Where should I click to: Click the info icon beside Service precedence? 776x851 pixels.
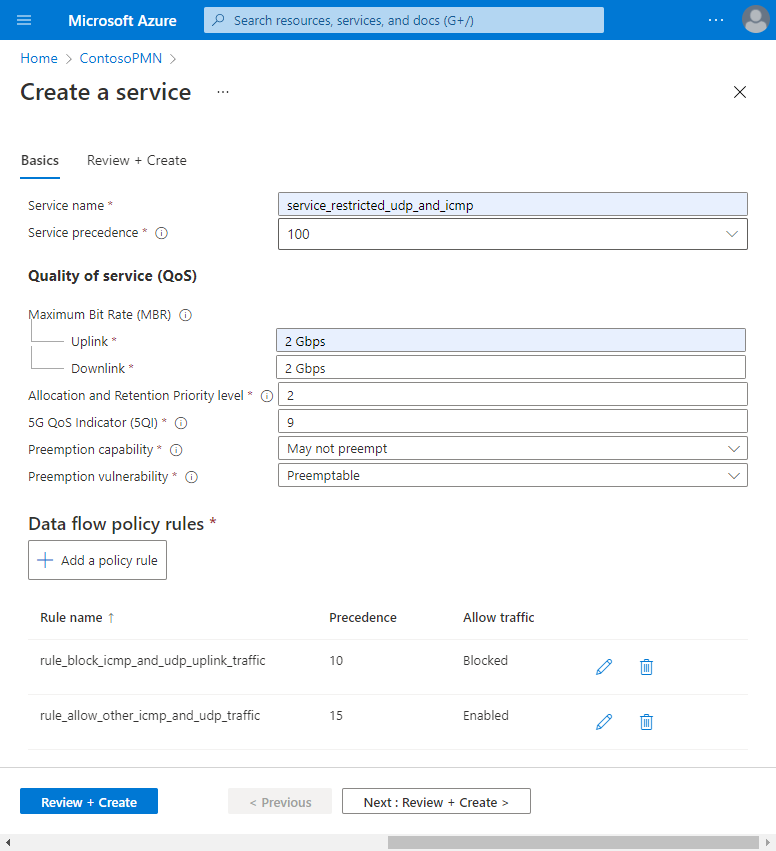pos(161,233)
